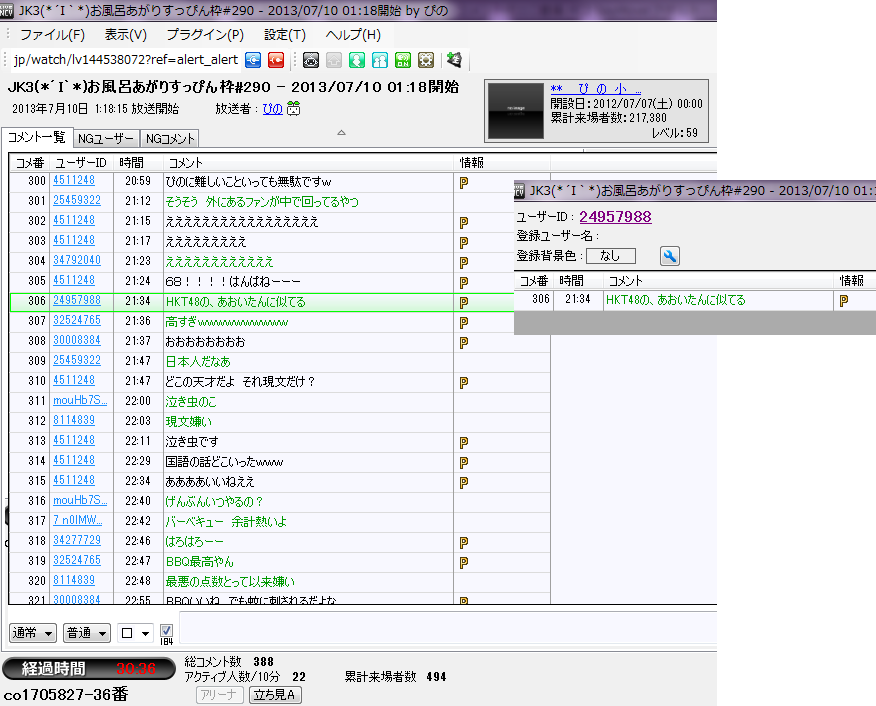
Task: Click the green ON toolbar icon
Action: tap(403, 60)
